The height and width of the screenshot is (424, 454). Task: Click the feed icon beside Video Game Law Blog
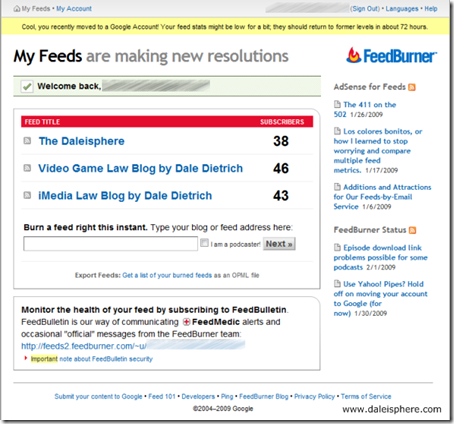(x=27, y=168)
